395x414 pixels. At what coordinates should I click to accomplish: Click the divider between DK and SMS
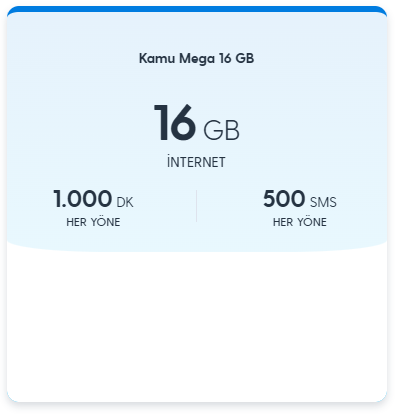[x=196, y=206]
